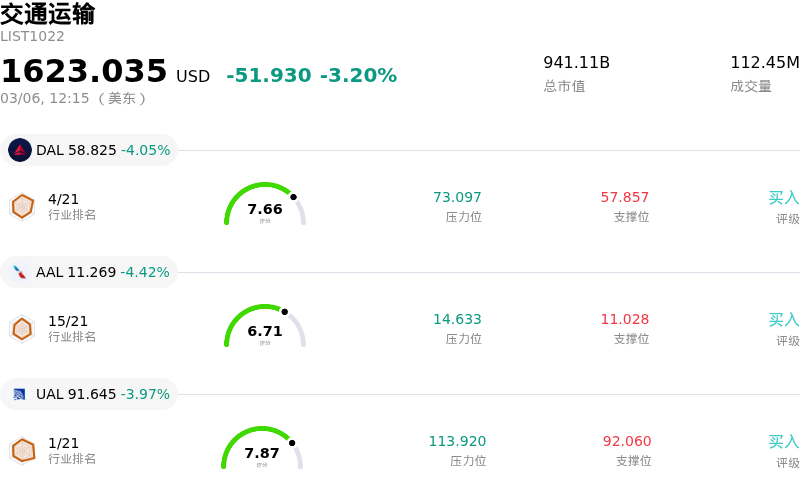
Task: Click the AAL 6.71 score gauge
Action: tap(264, 328)
